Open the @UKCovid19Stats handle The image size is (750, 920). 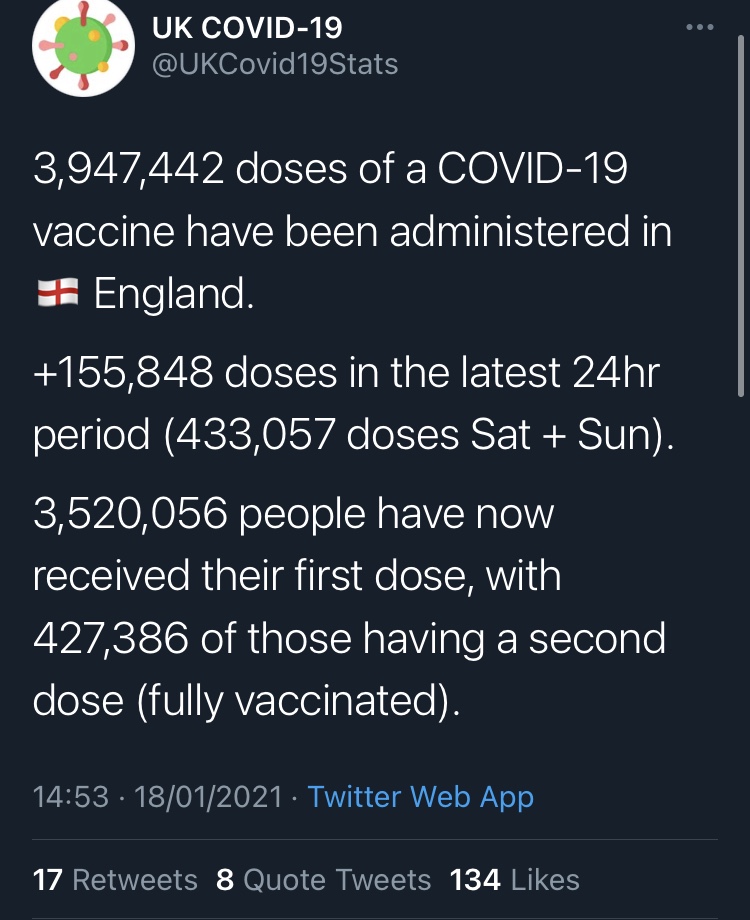click(275, 65)
